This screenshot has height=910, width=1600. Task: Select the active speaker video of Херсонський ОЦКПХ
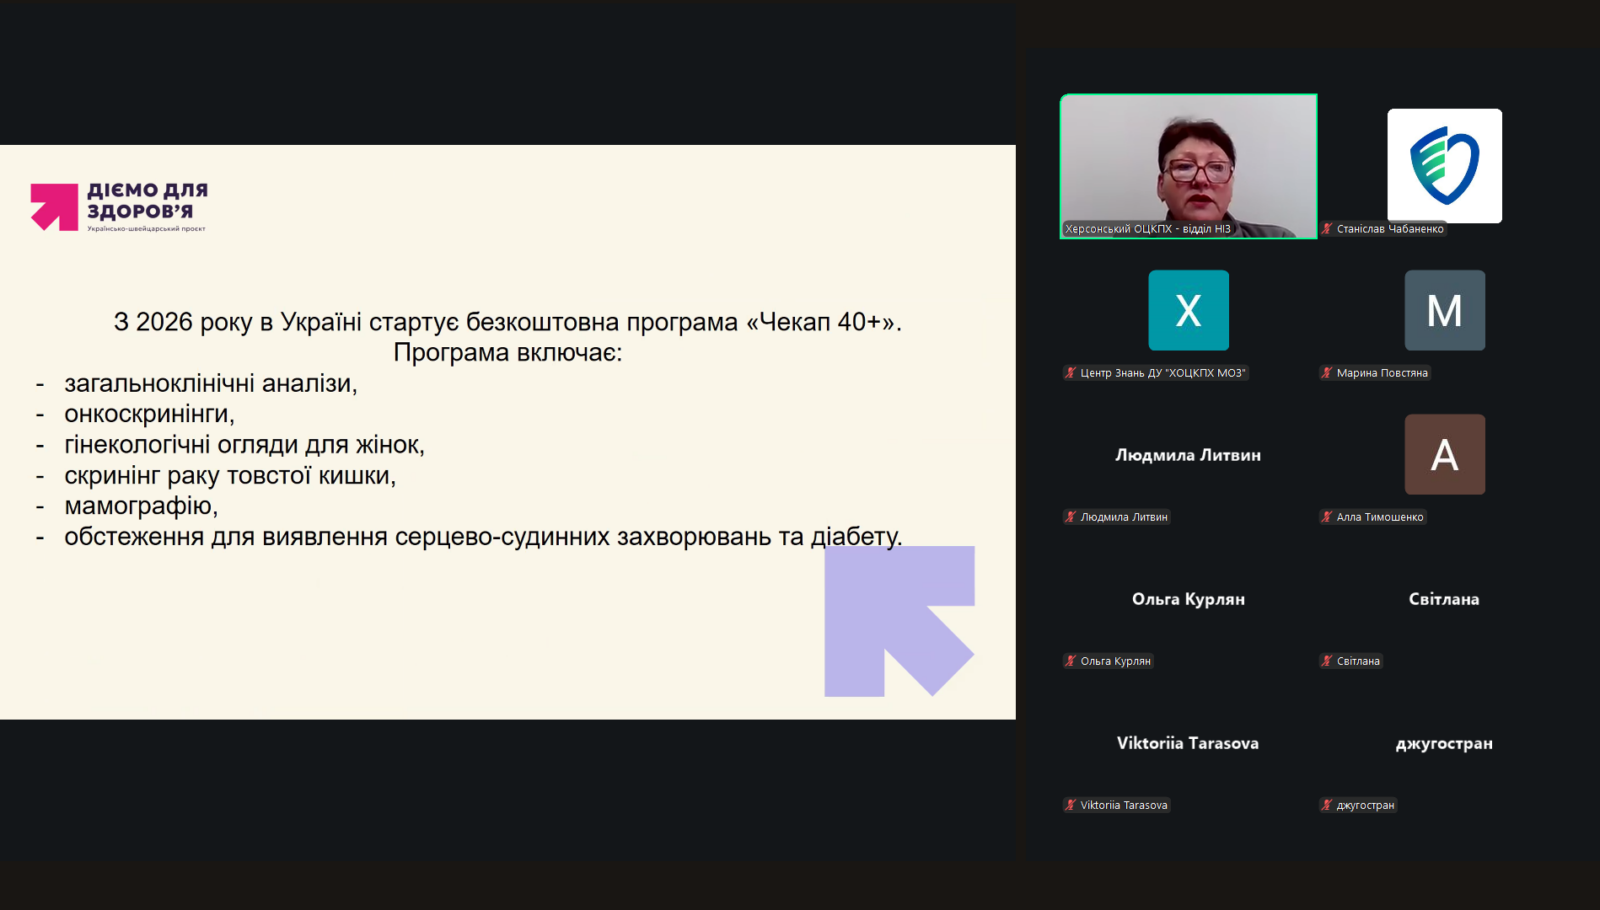[1188, 166]
